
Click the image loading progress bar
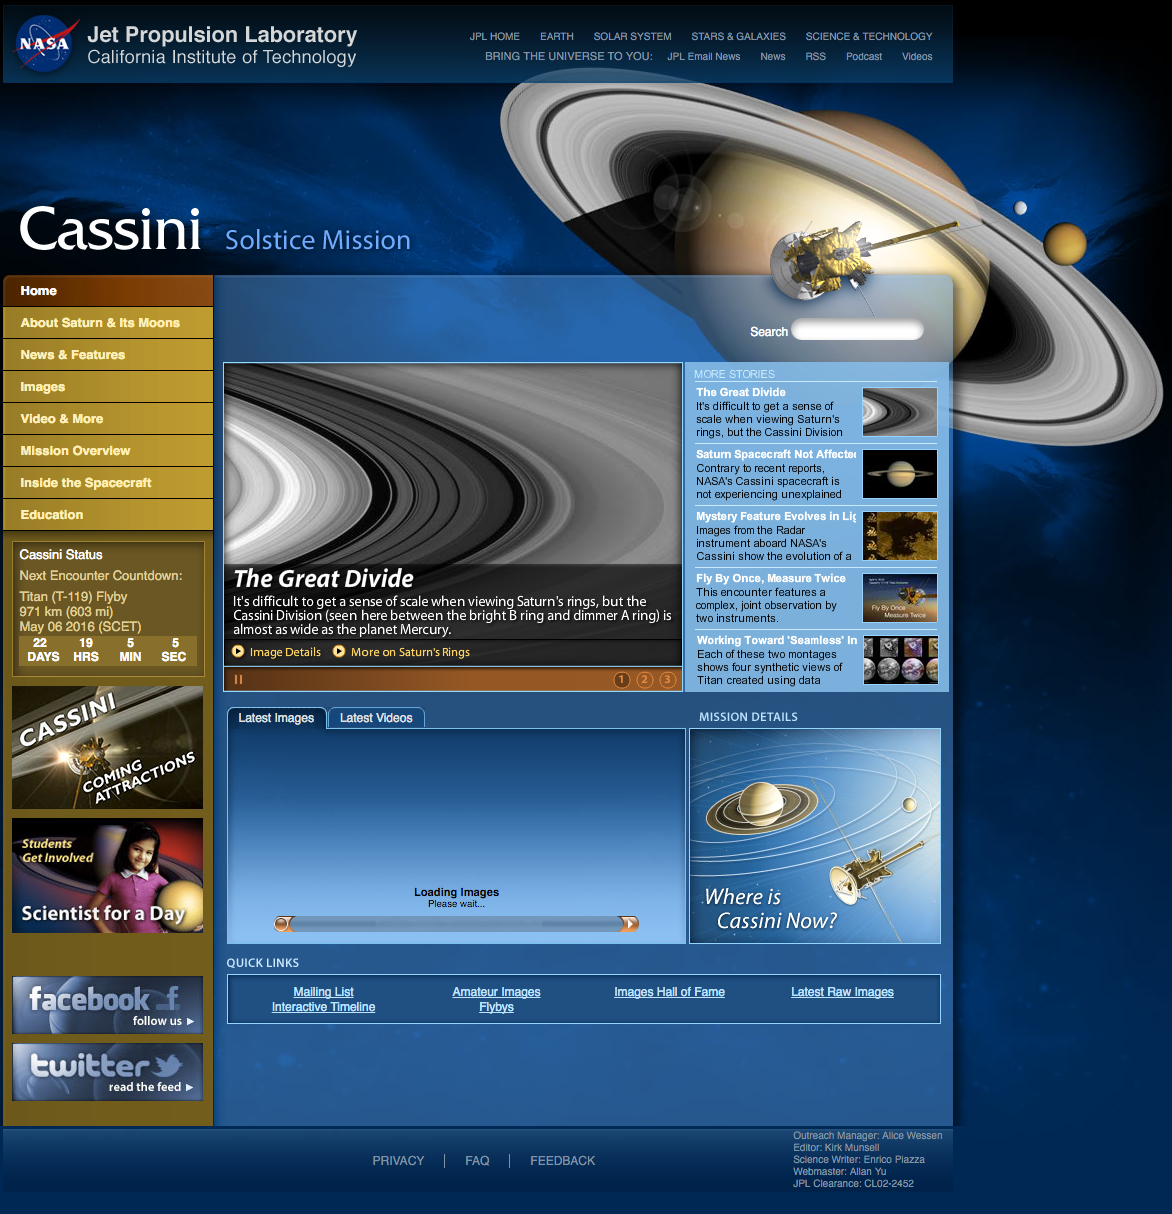pyautogui.click(x=457, y=924)
